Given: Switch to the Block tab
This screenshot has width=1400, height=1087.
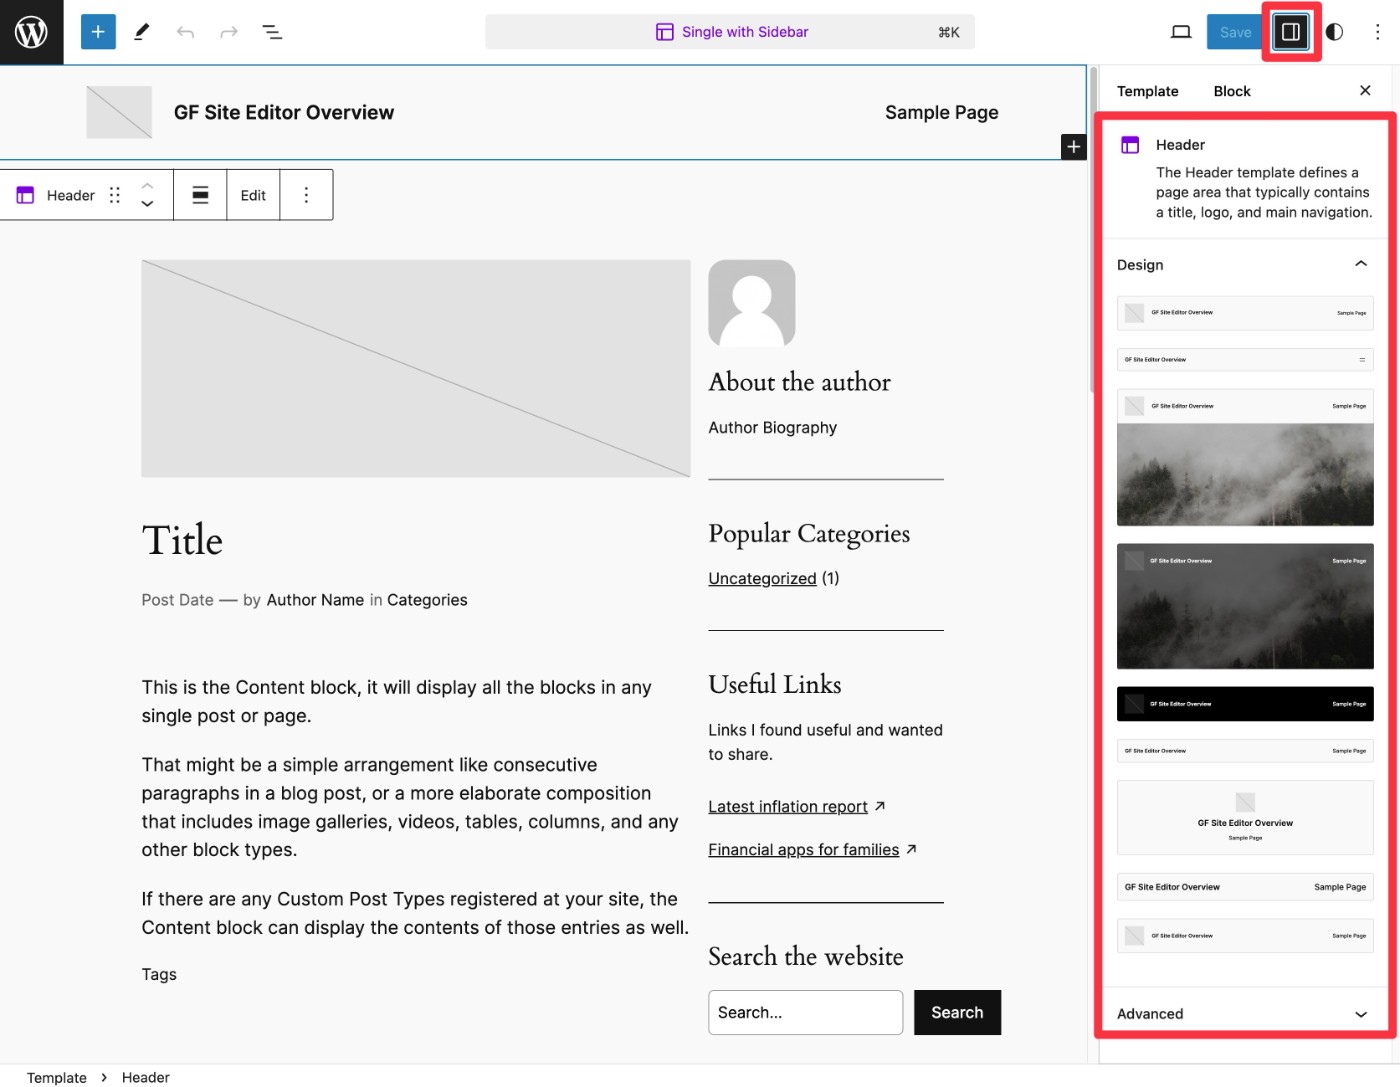Looking at the screenshot, I should [1232, 91].
